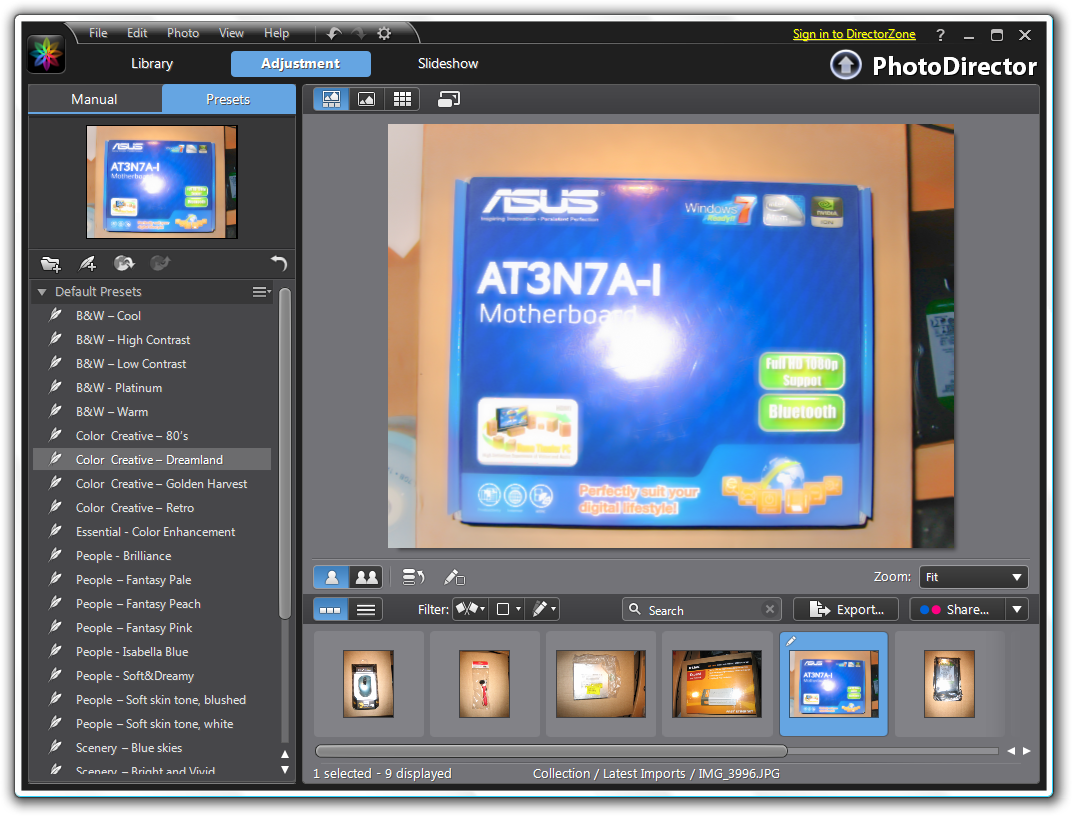Open the Default Presets options list icon
This screenshot has height=816, width=1072.
(261, 292)
